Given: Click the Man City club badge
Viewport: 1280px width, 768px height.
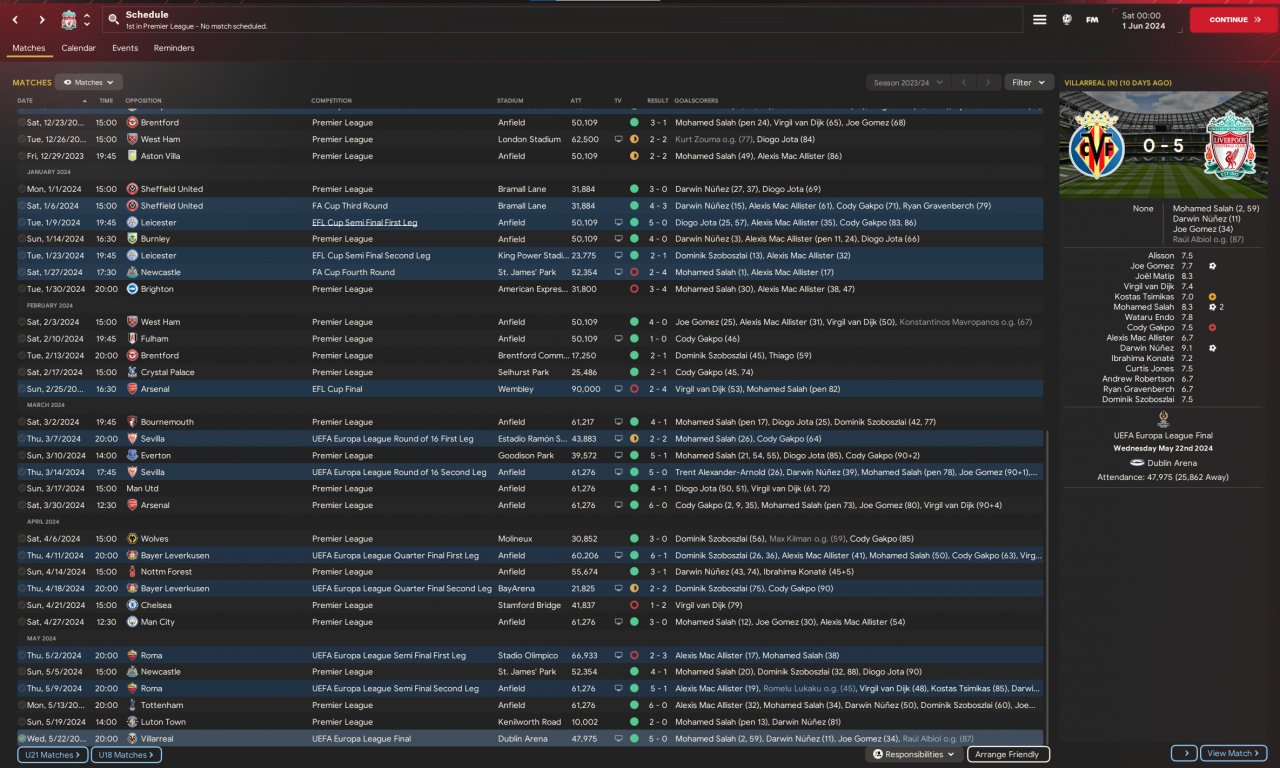Looking at the screenshot, I should pyautogui.click(x=132, y=622).
